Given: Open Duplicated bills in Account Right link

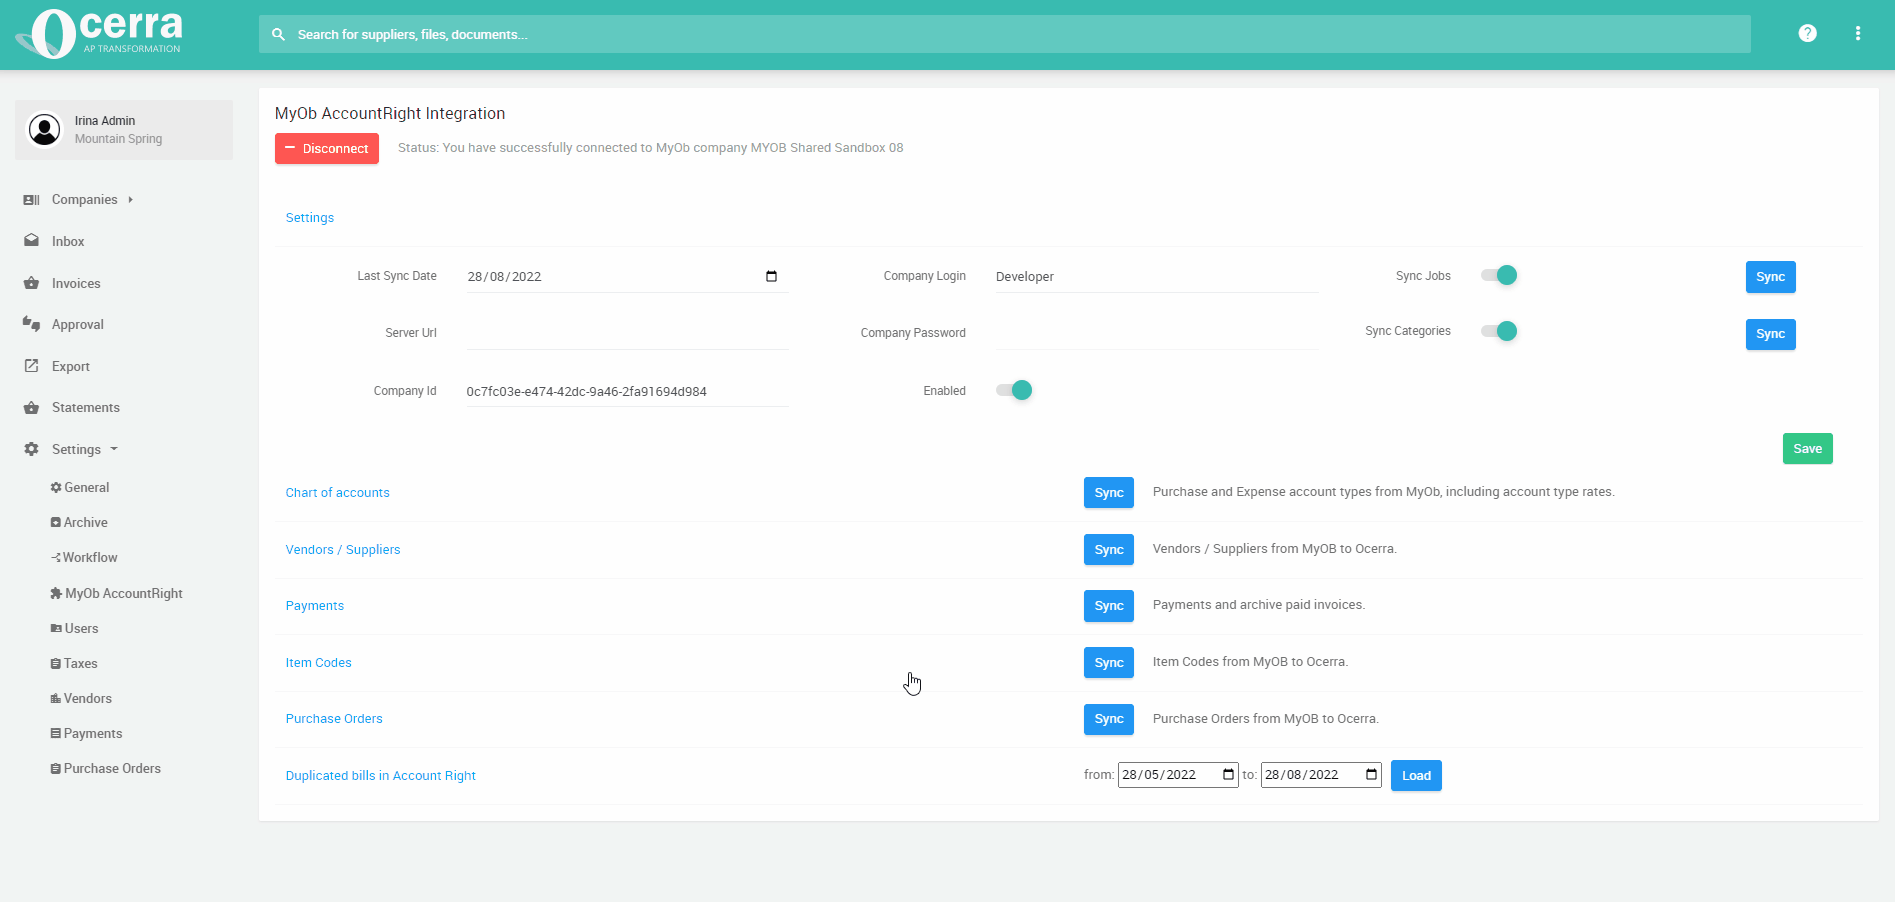Looking at the screenshot, I should pyautogui.click(x=380, y=775).
